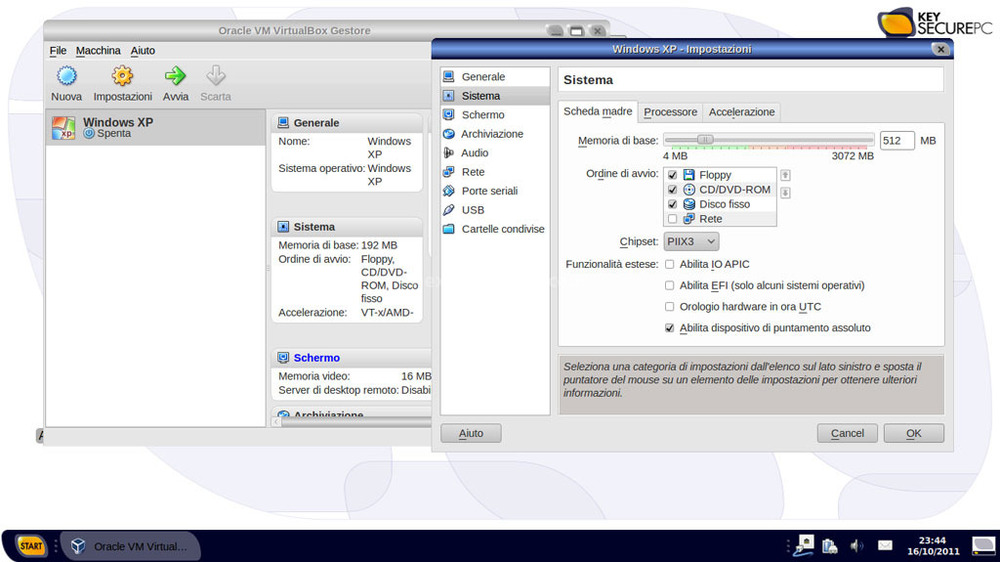Click Oracle VM VirtualBox taskbar entry
Image resolution: width=1000 pixels, height=562 pixels.
130,546
